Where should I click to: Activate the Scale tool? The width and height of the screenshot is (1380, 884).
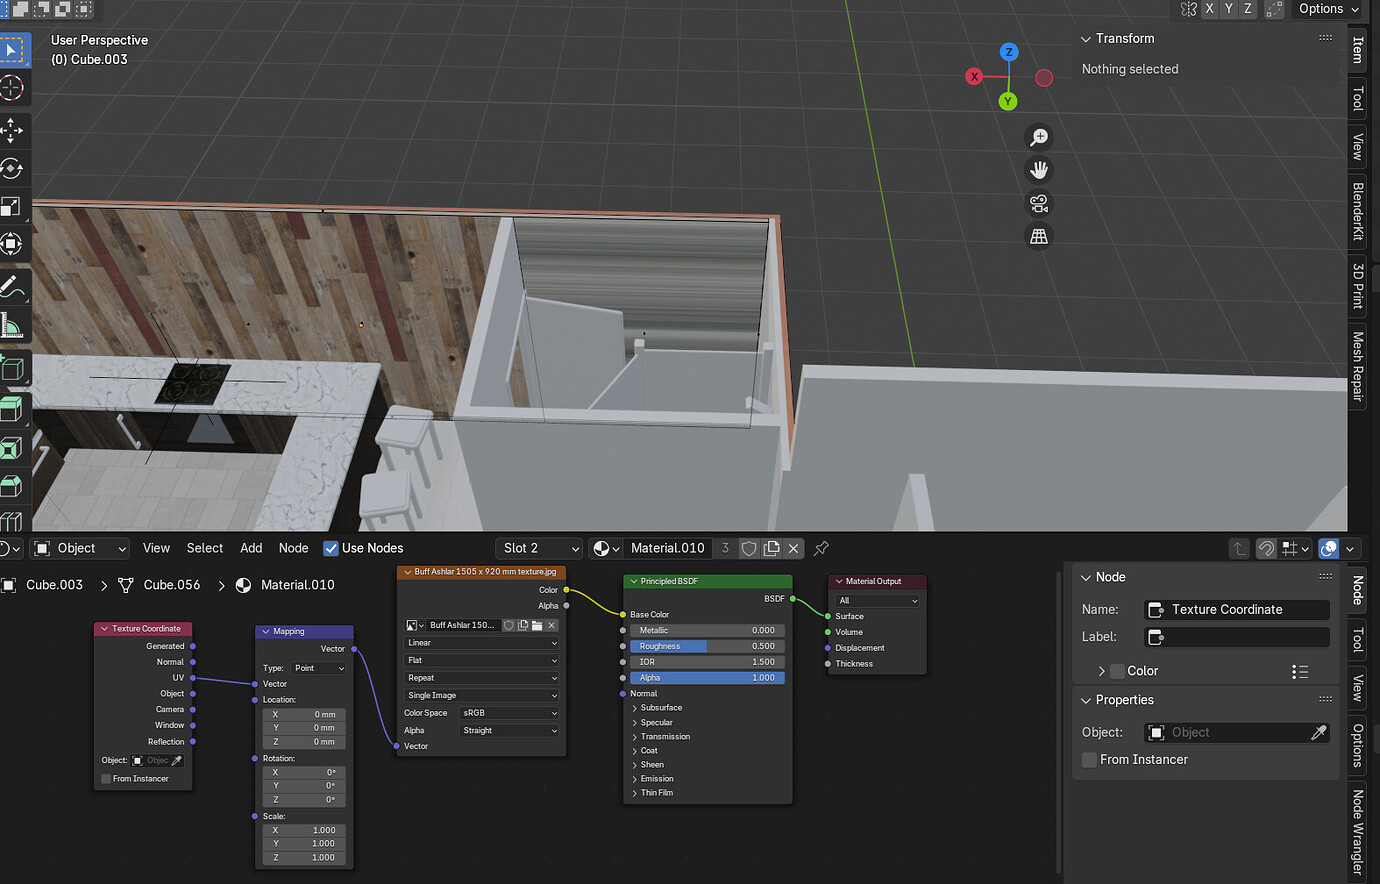point(12,206)
